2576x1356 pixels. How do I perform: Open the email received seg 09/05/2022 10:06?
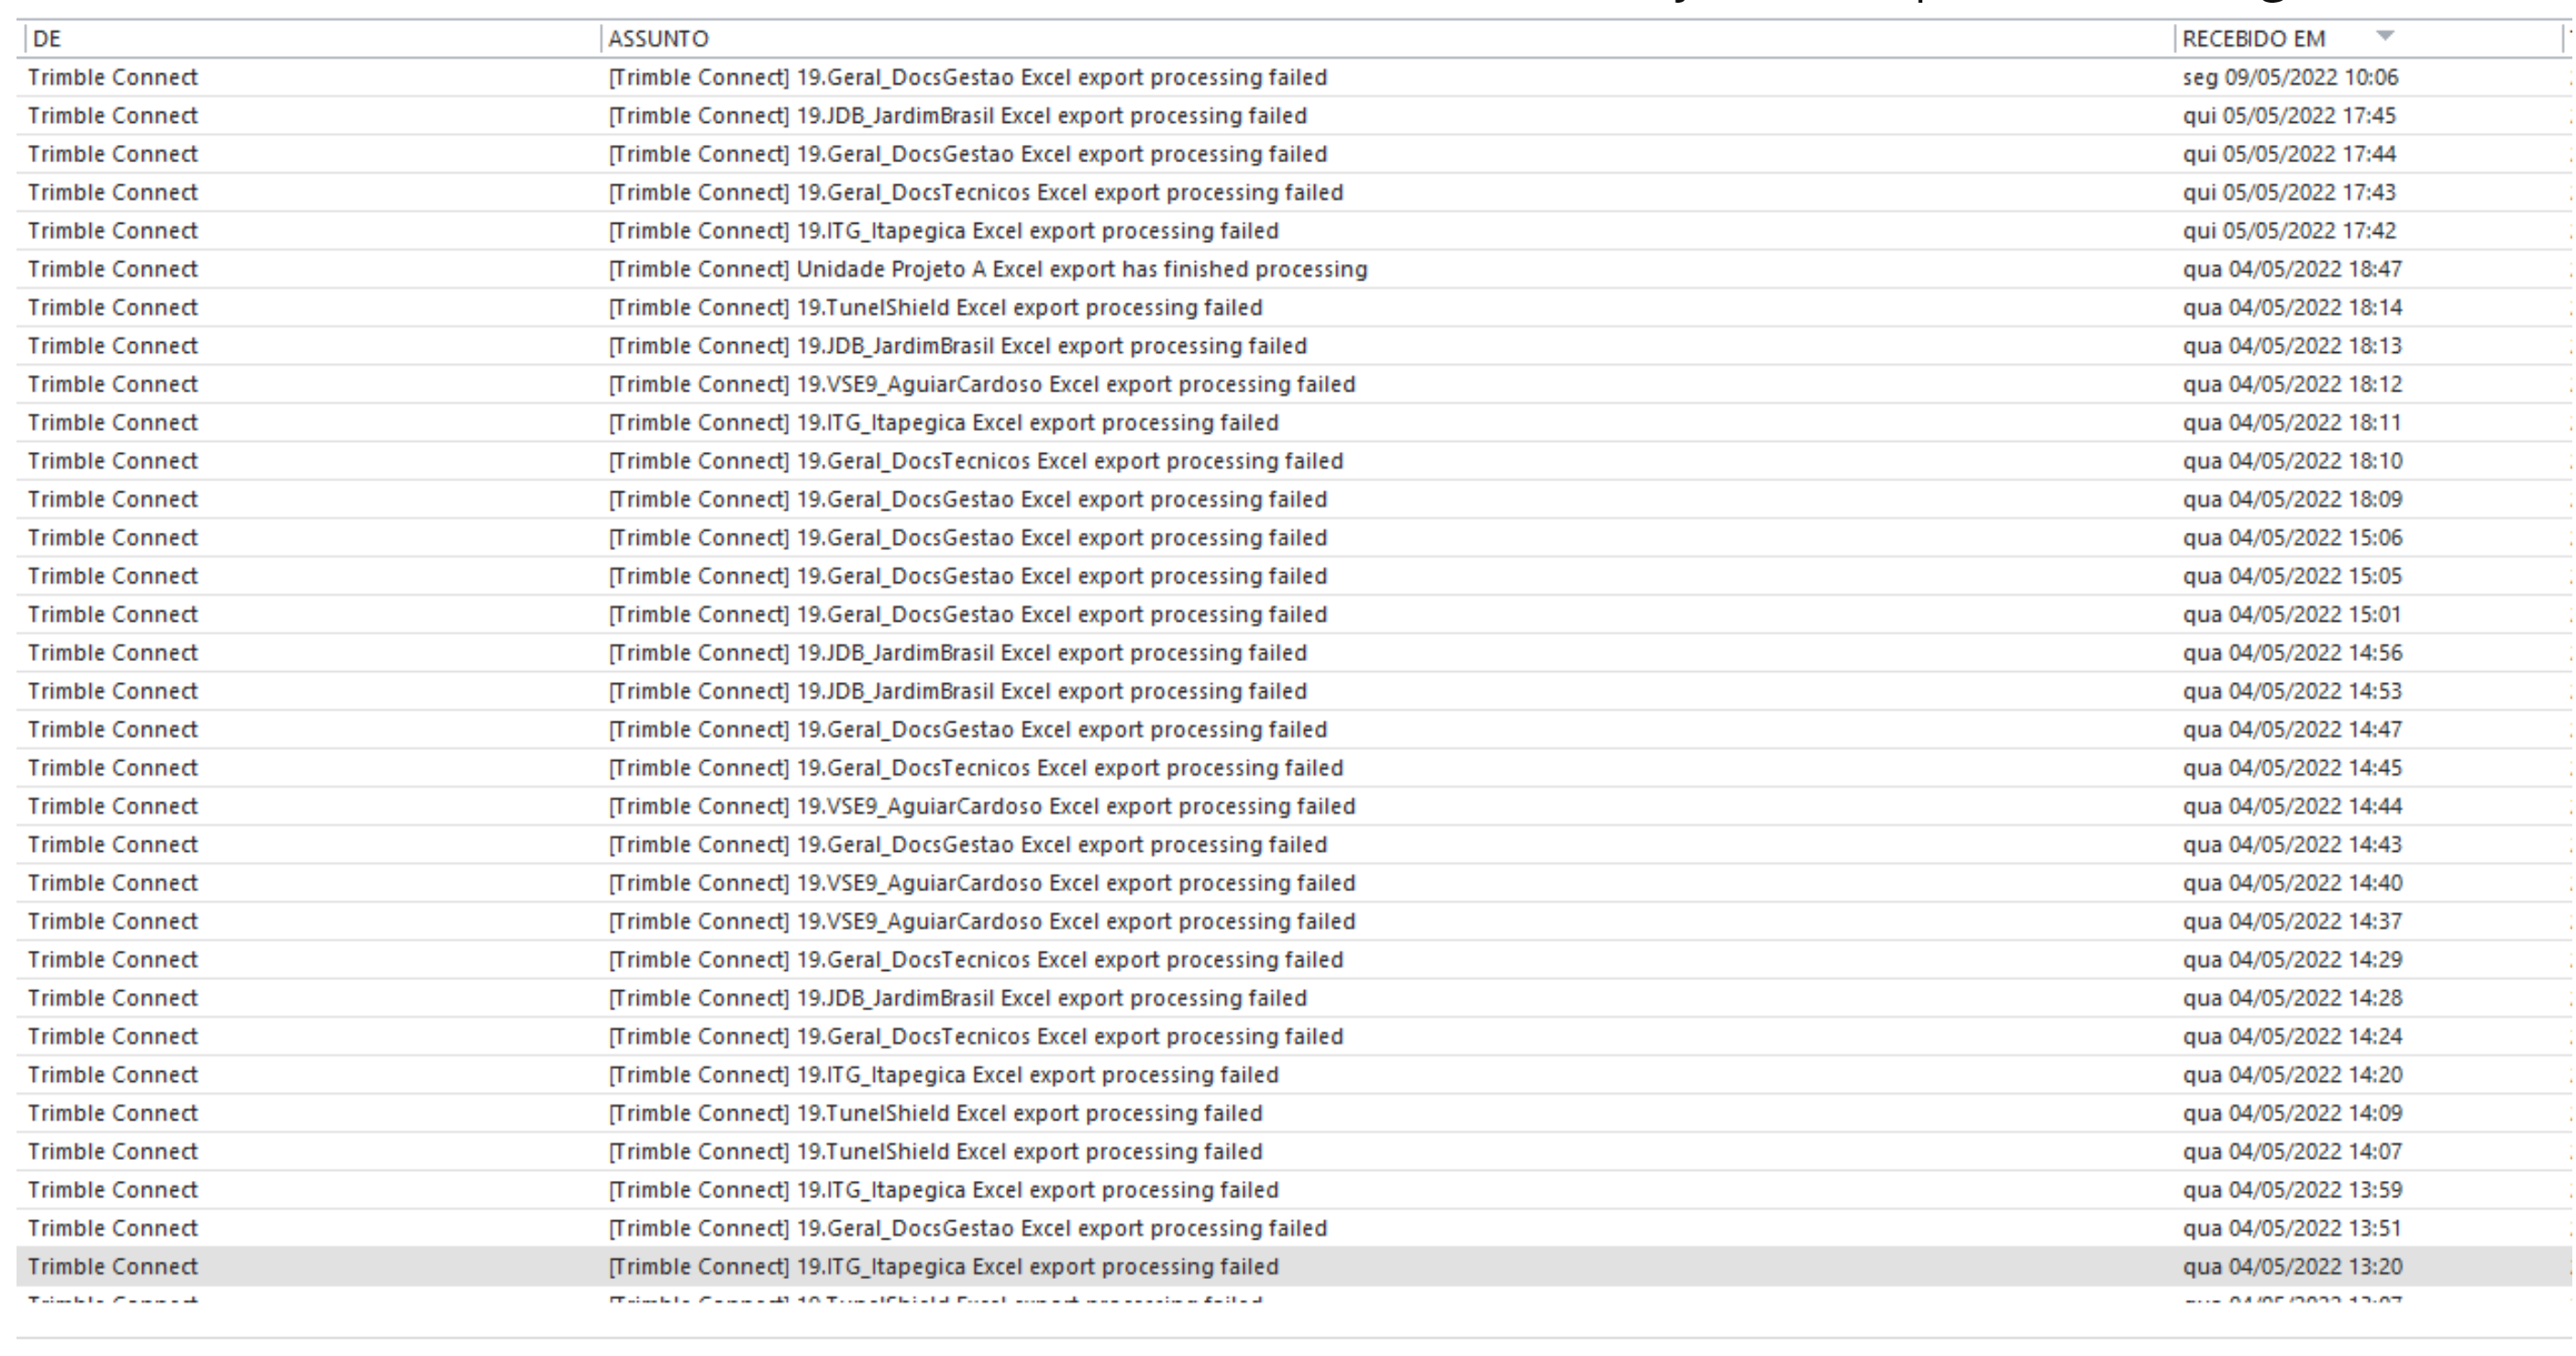coord(1293,78)
